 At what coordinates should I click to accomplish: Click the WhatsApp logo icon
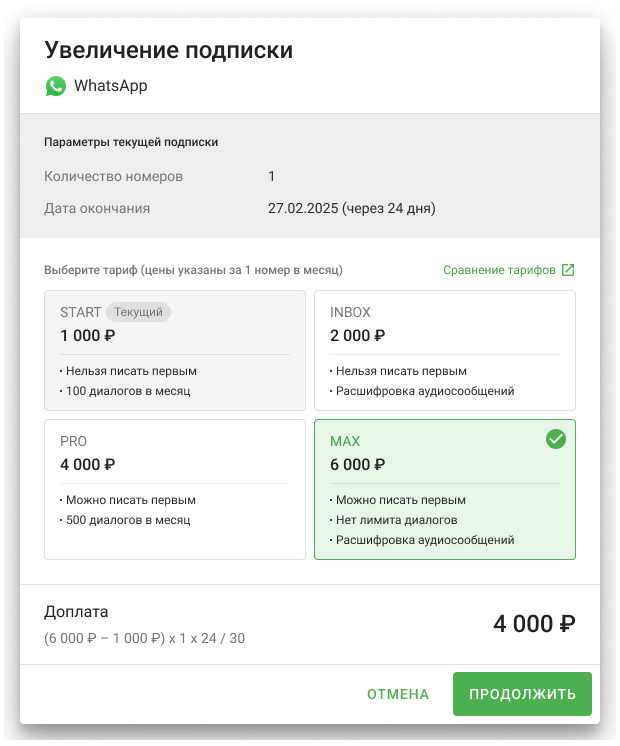tap(55, 86)
